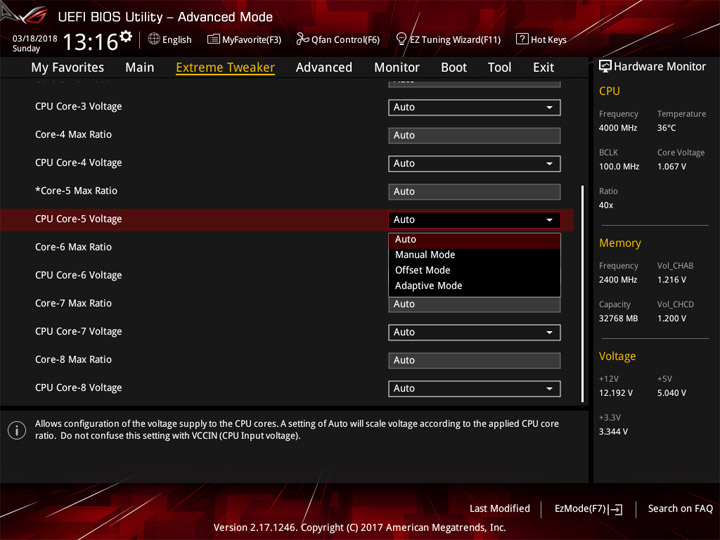
Task: Choose Manual Mode option
Action: [x=474, y=255]
